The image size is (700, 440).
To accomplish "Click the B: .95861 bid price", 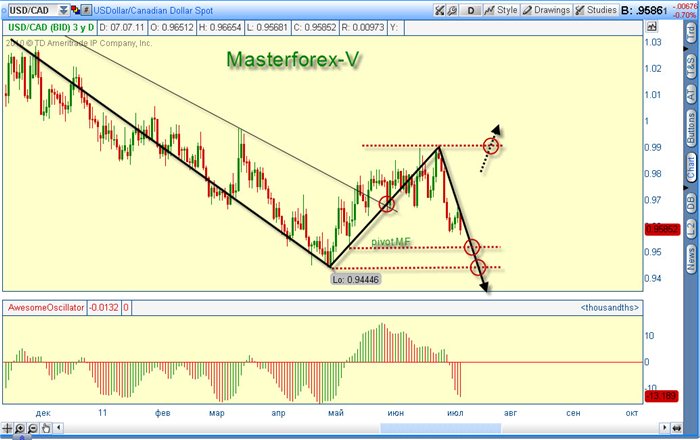I will tap(645, 10).
